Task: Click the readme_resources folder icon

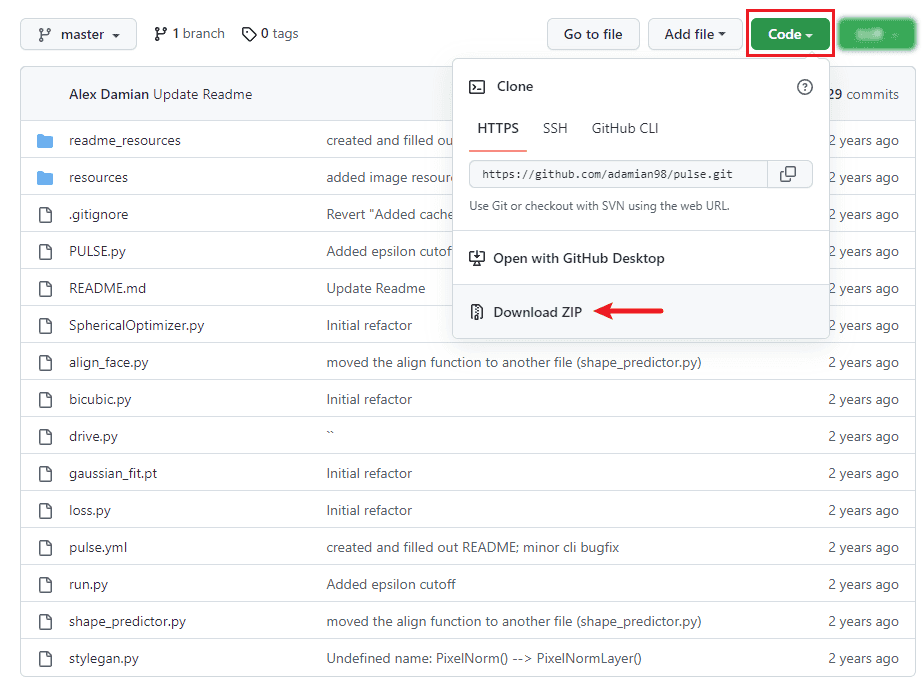Action: coord(45,140)
